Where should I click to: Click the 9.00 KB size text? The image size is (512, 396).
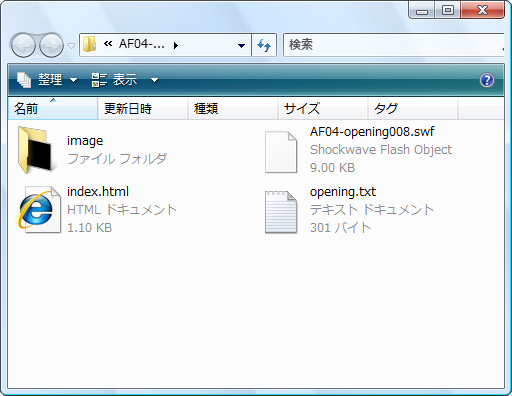[x=332, y=168]
